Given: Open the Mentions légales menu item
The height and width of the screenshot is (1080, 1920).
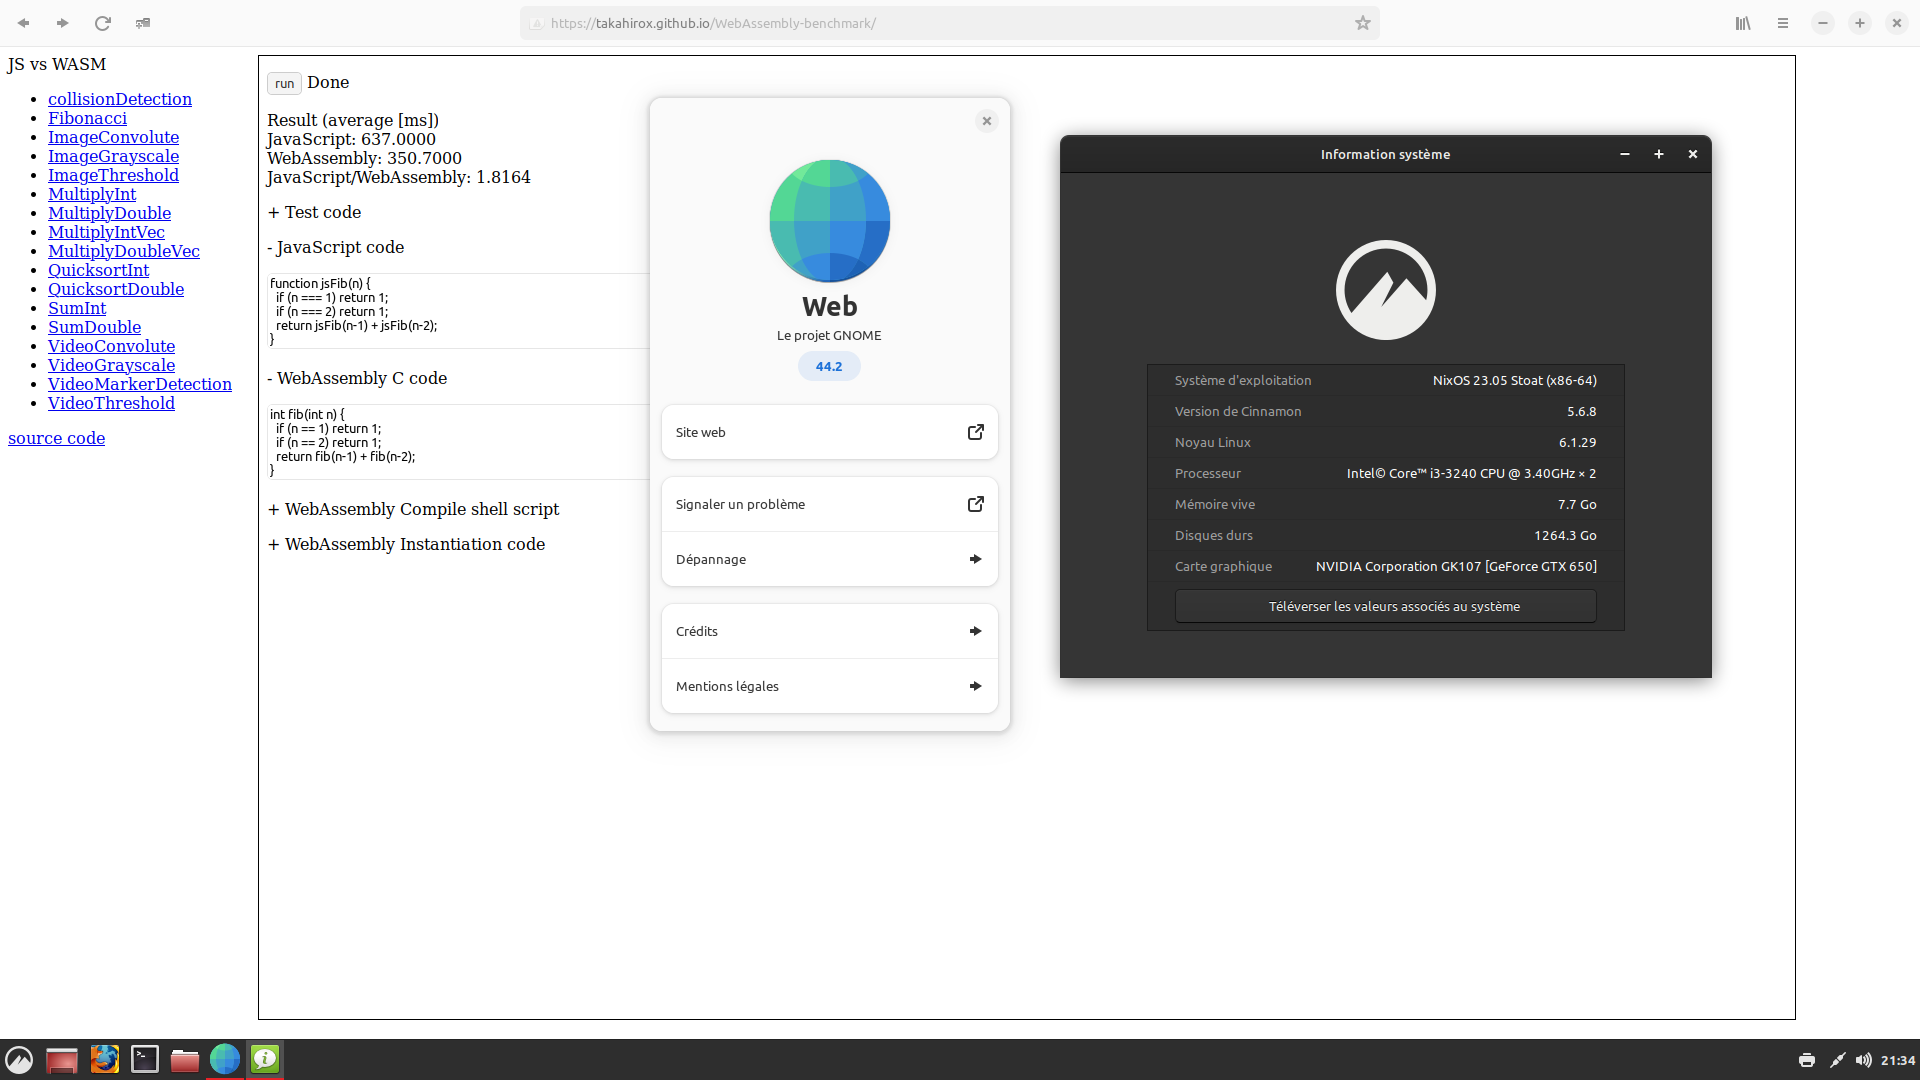Looking at the screenshot, I should [828, 684].
